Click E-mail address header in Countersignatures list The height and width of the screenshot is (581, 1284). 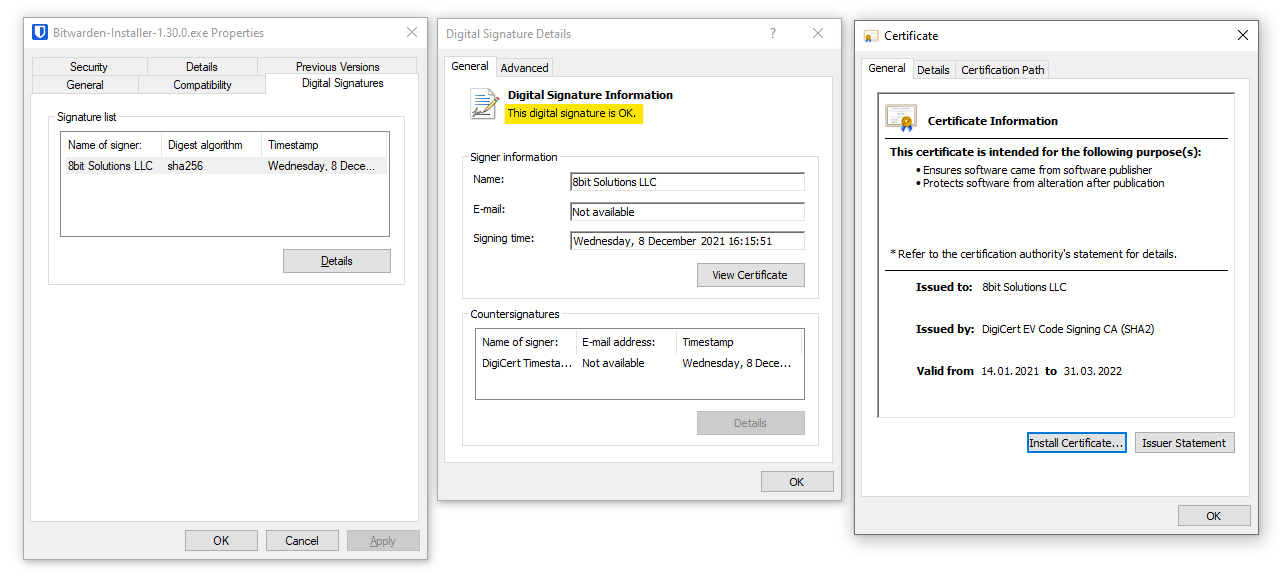coord(626,342)
